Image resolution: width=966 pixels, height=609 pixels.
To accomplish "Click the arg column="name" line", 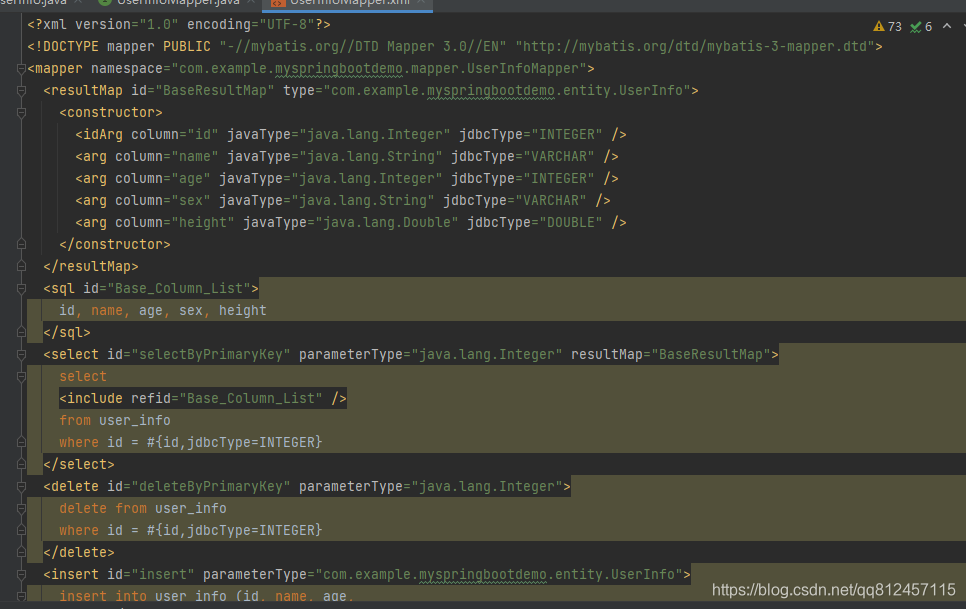I will [347, 157].
